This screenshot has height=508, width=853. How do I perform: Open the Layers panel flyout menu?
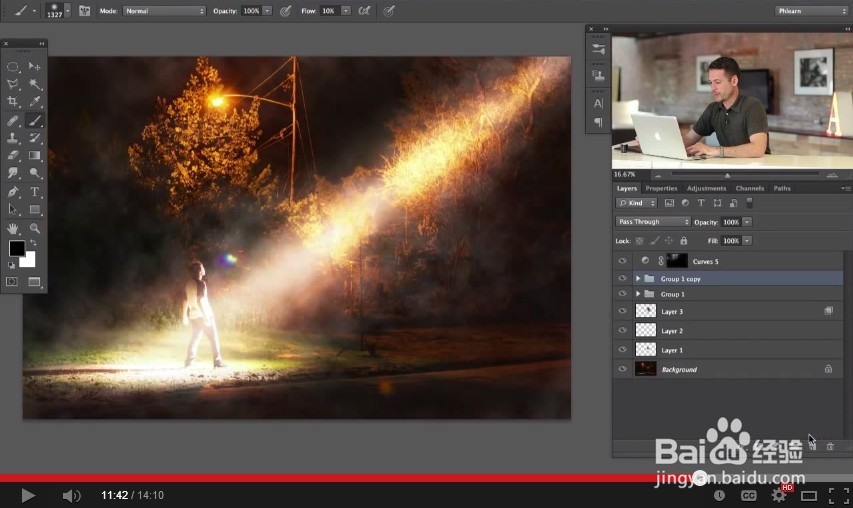pyautogui.click(x=845, y=188)
